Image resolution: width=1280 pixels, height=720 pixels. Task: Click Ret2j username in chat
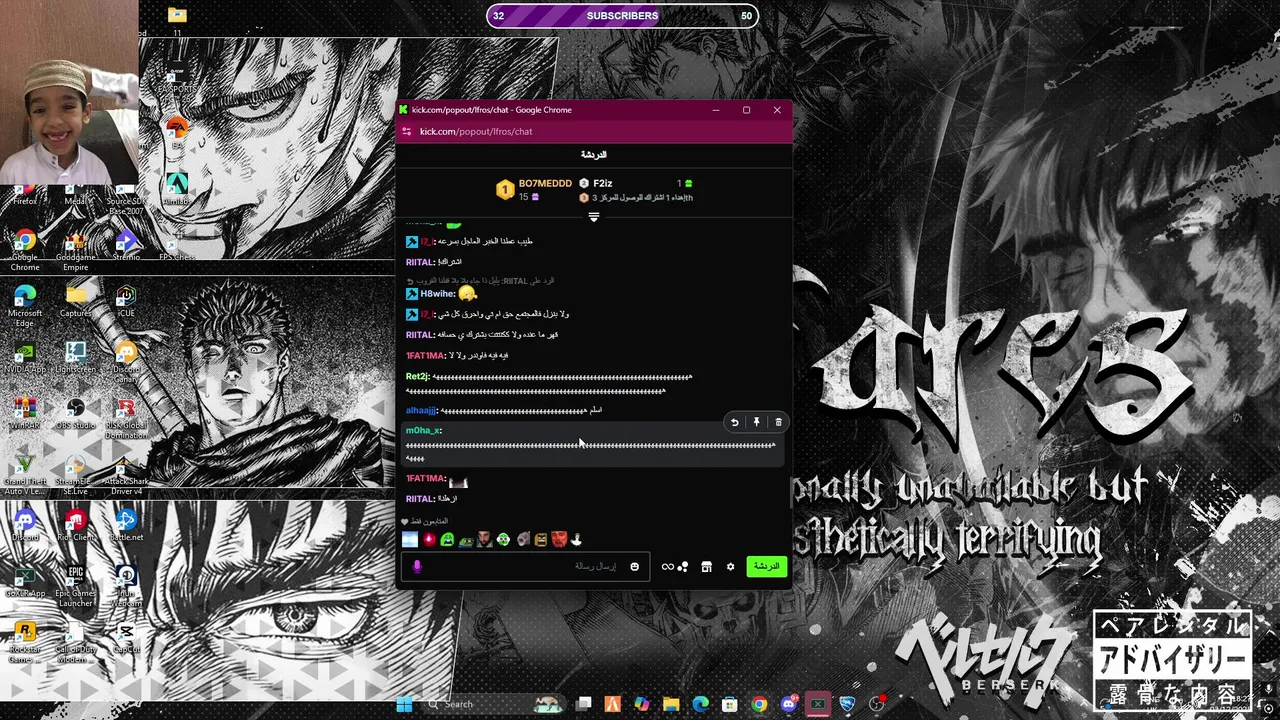click(x=417, y=377)
